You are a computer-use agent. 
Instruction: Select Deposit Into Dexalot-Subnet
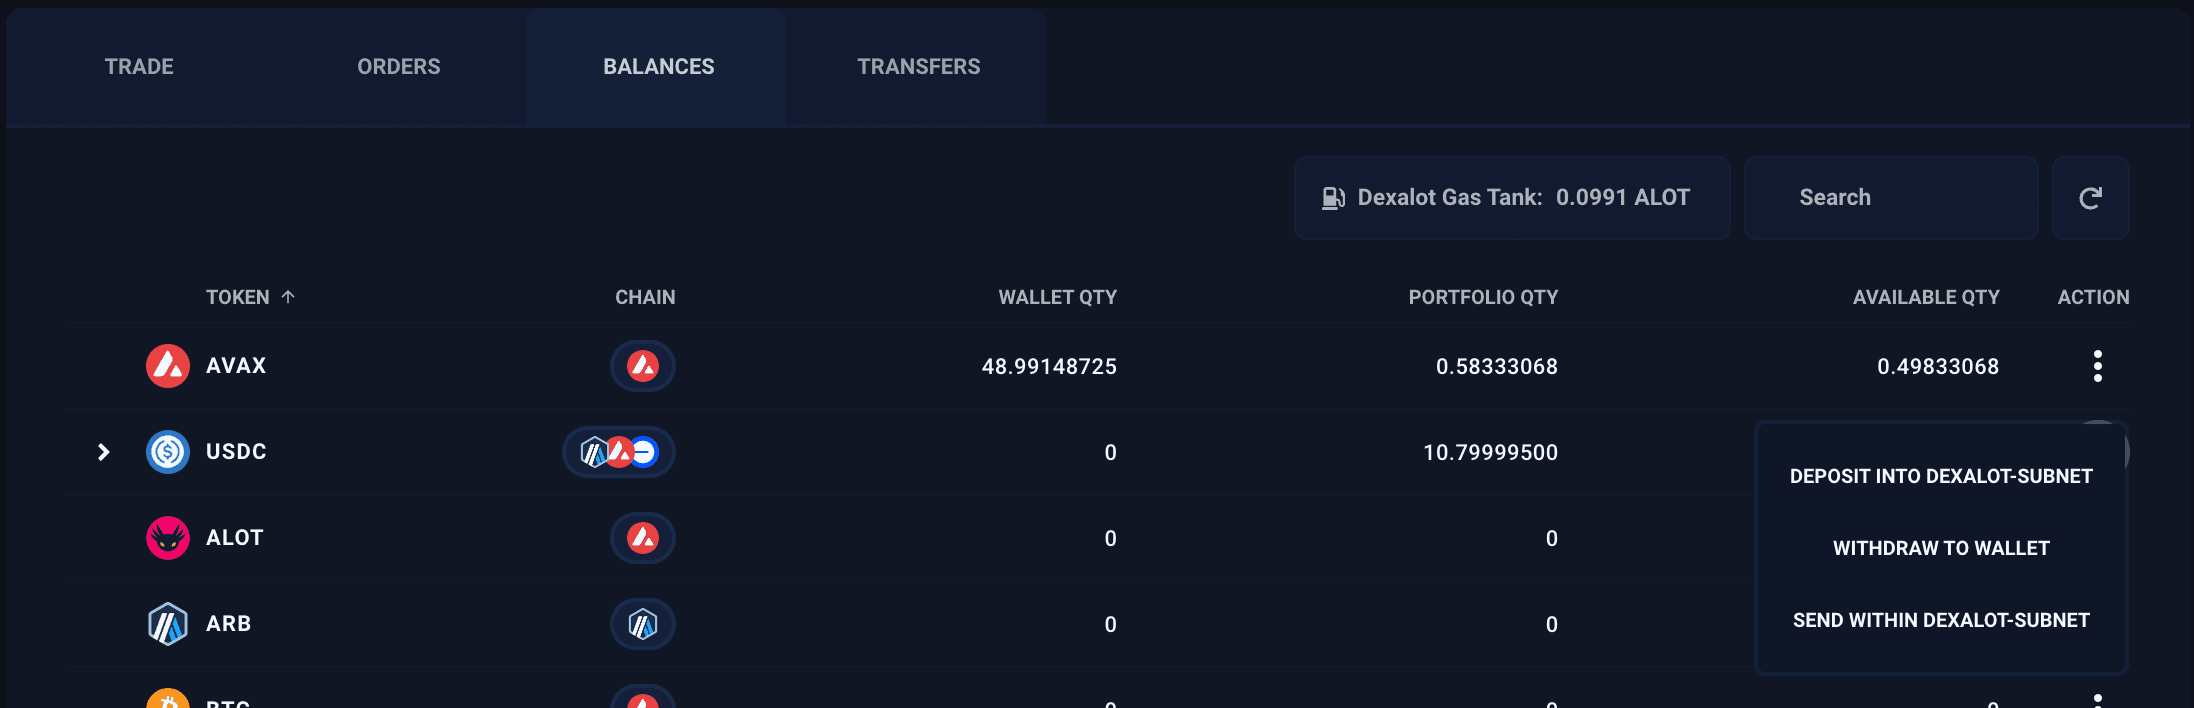[1941, 476]
